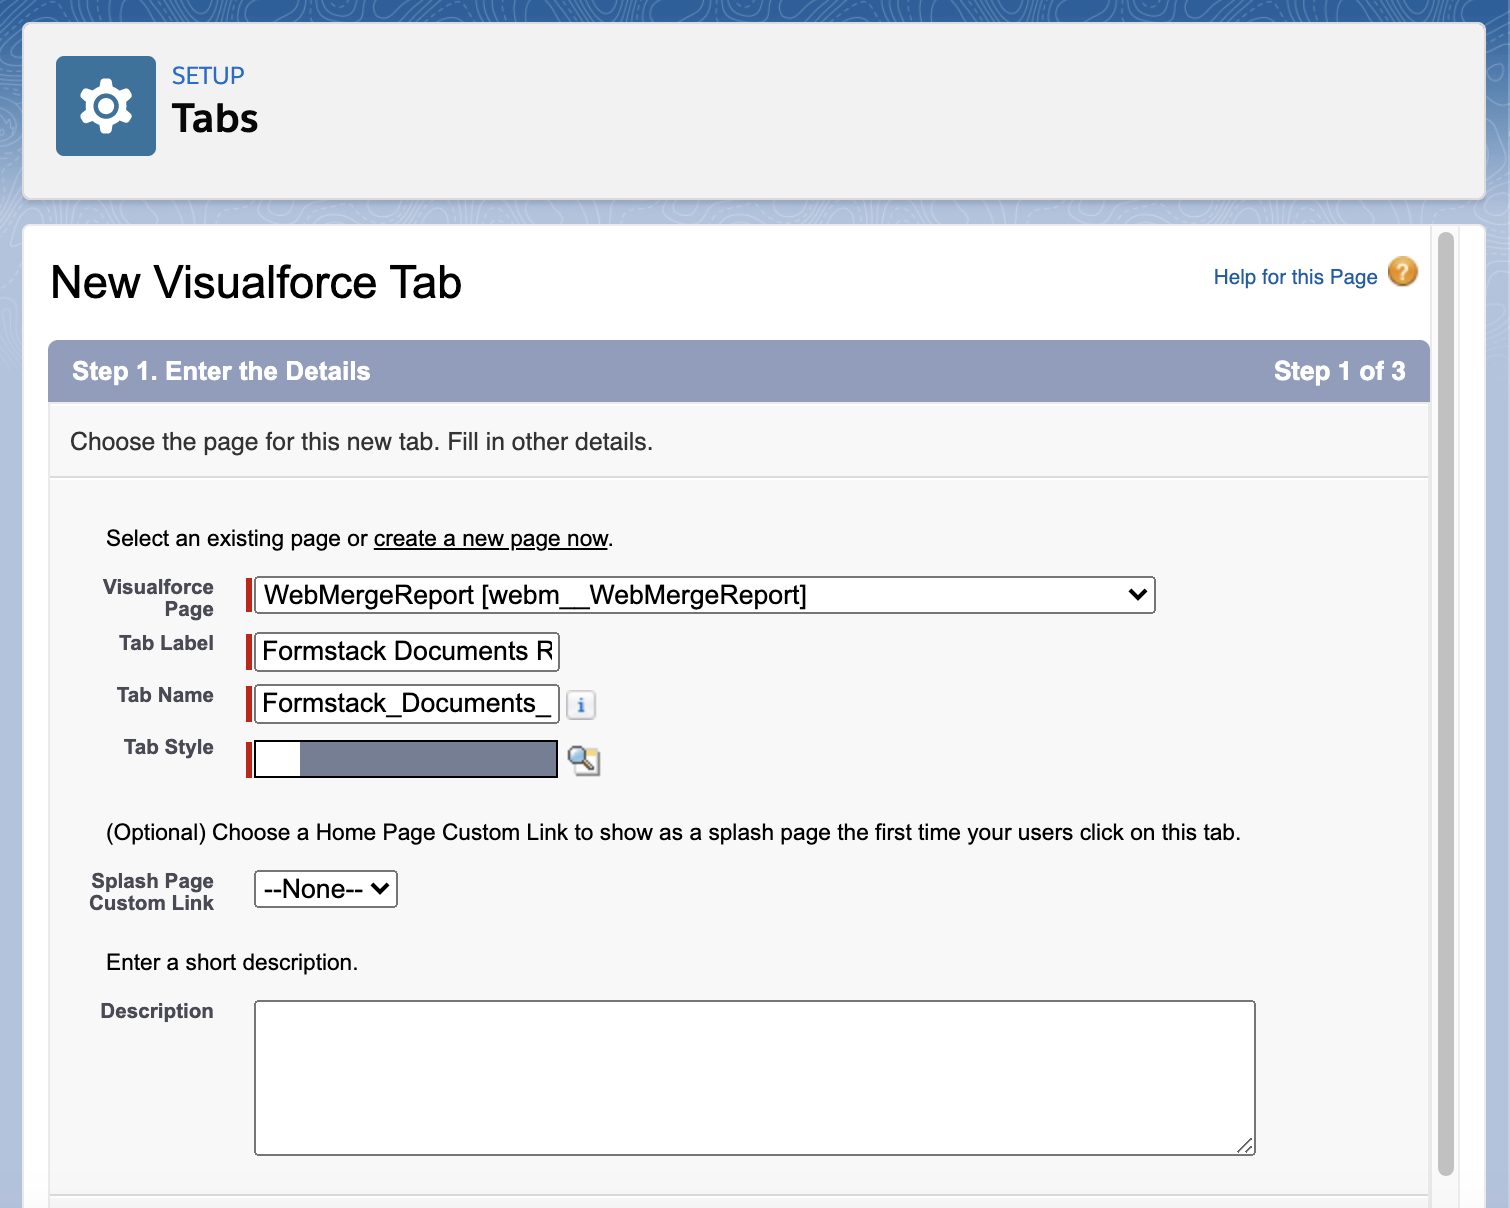Click the Help for this Page link
The width and height of the screenshot is (1510, 1208).
point(1295,276)
